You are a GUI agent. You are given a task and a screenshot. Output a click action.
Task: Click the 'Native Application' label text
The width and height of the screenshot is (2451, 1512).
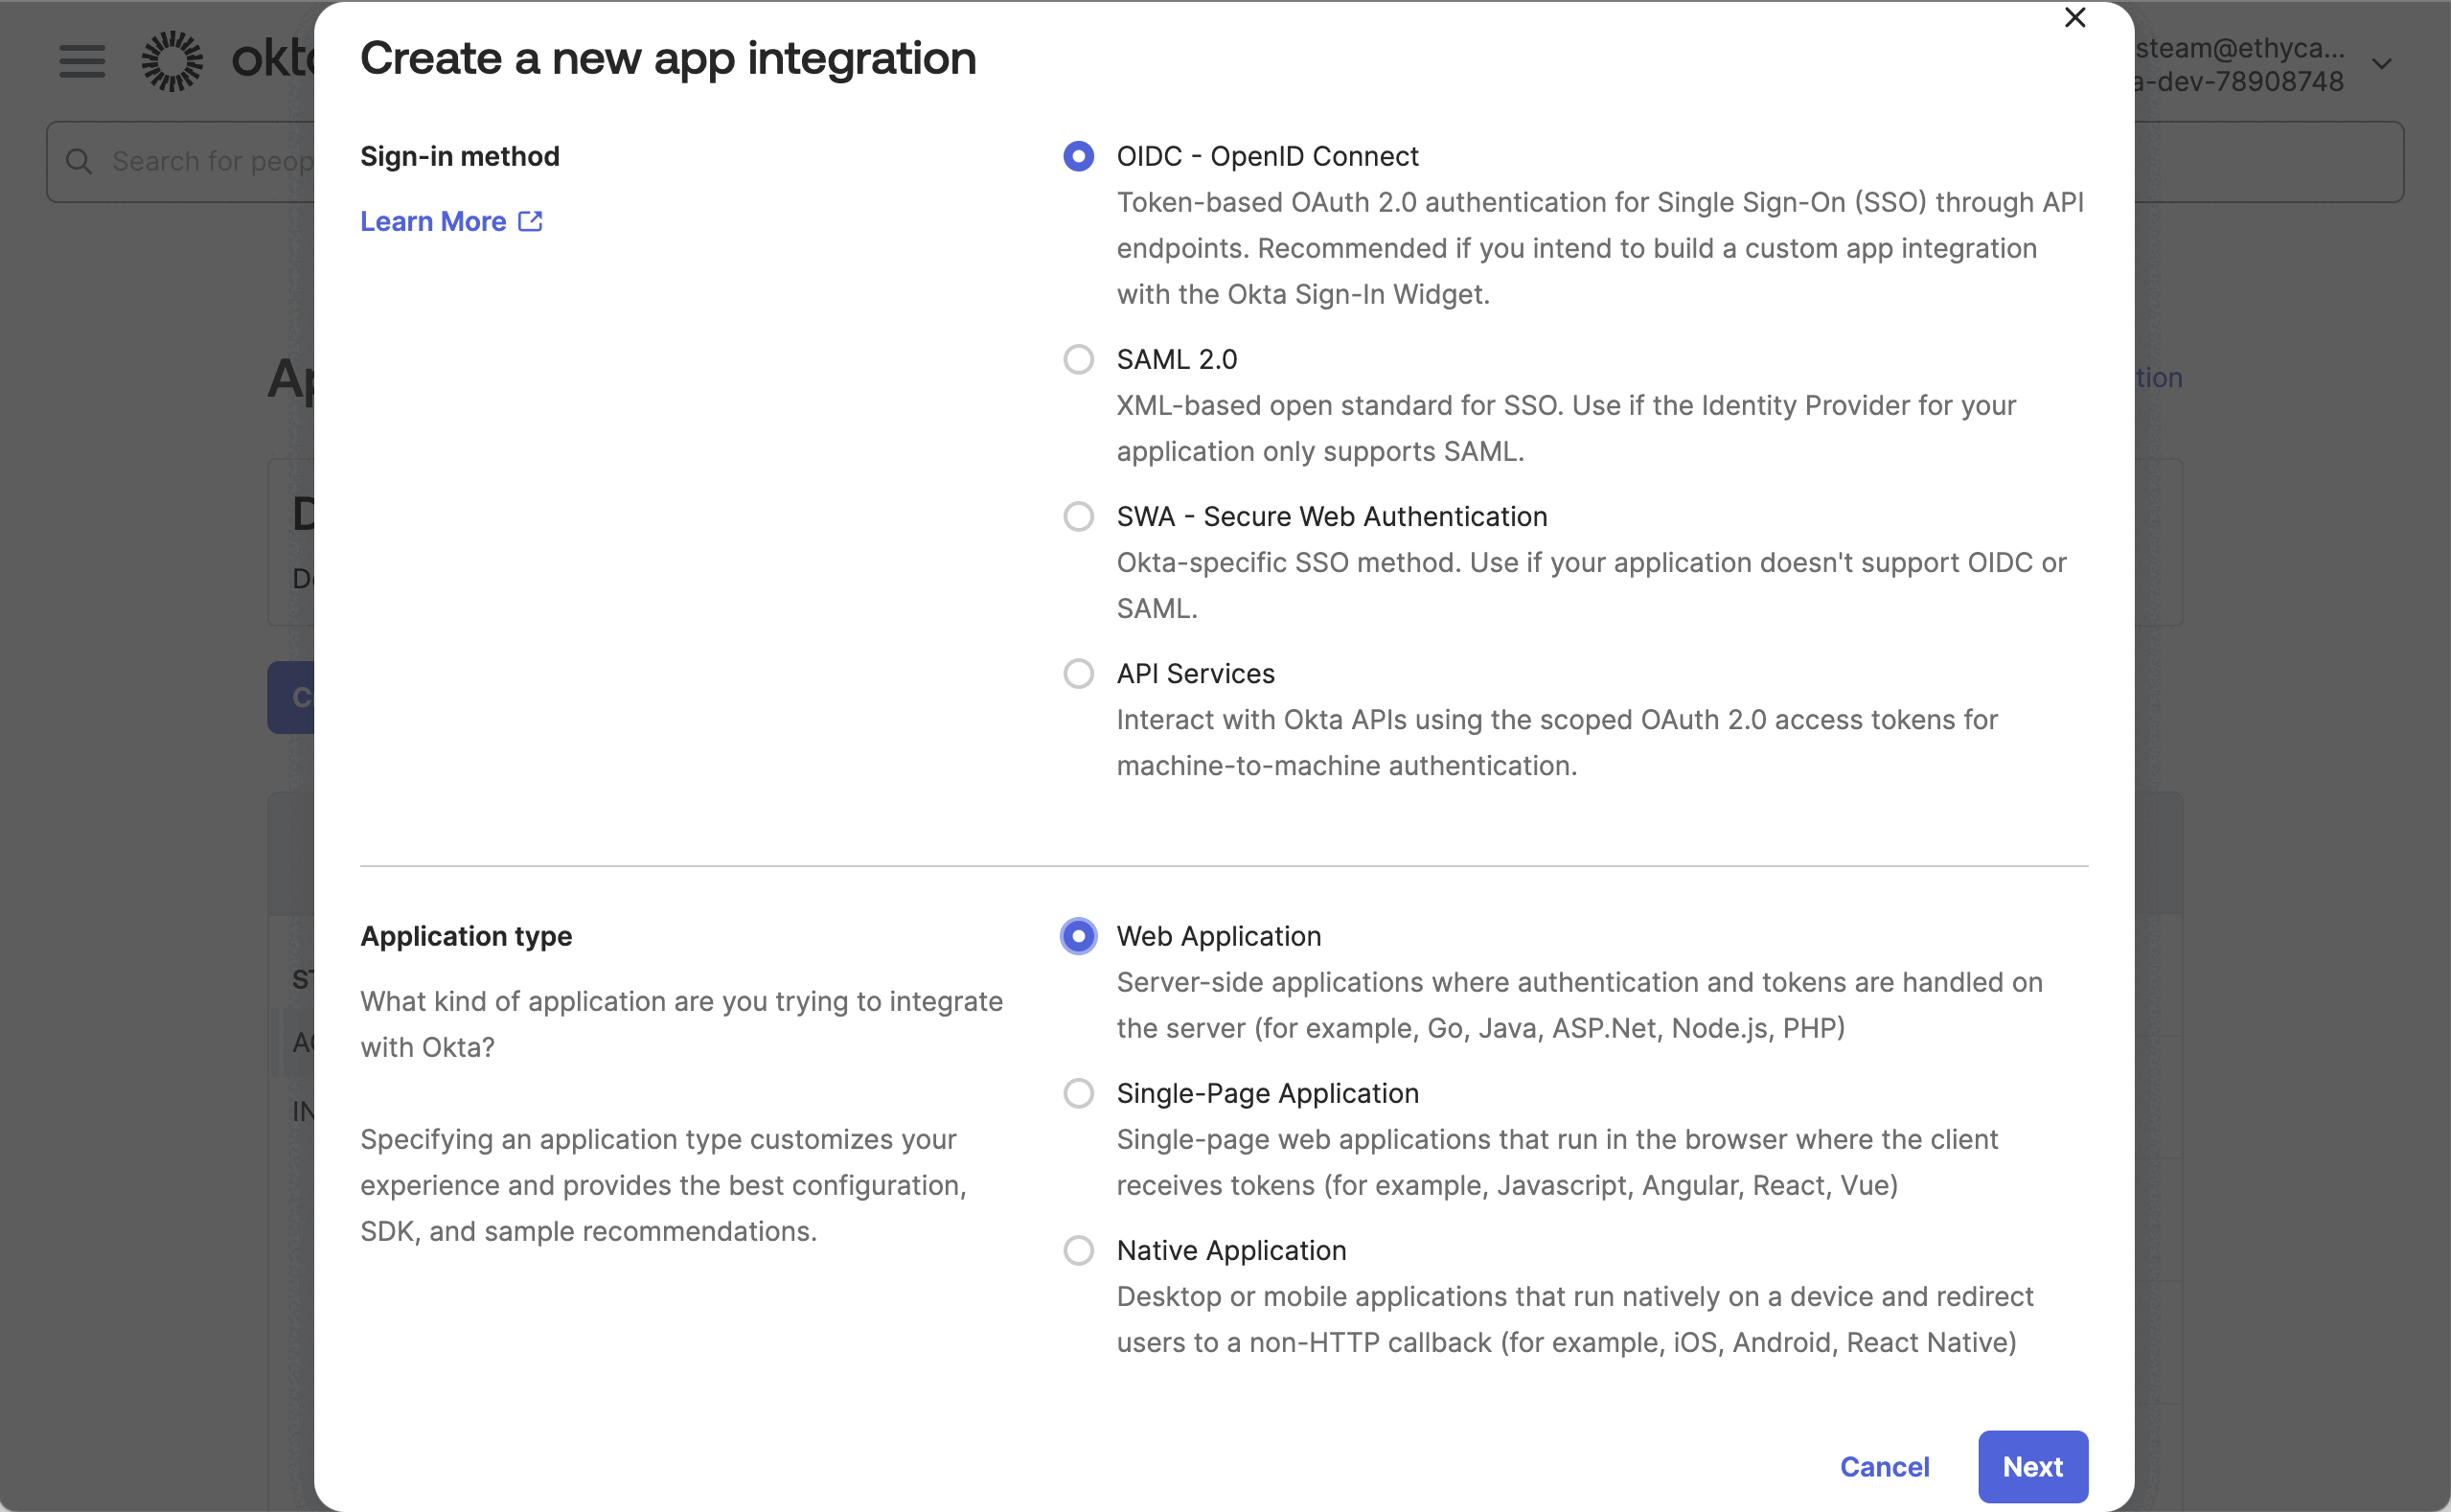(1231, 1250)
